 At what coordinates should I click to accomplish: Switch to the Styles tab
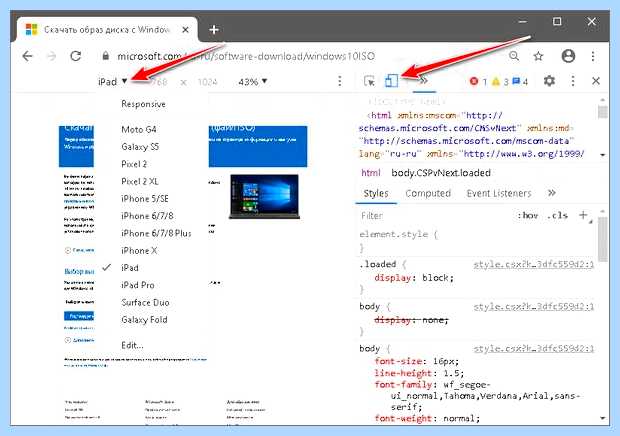tap(376, 193)
